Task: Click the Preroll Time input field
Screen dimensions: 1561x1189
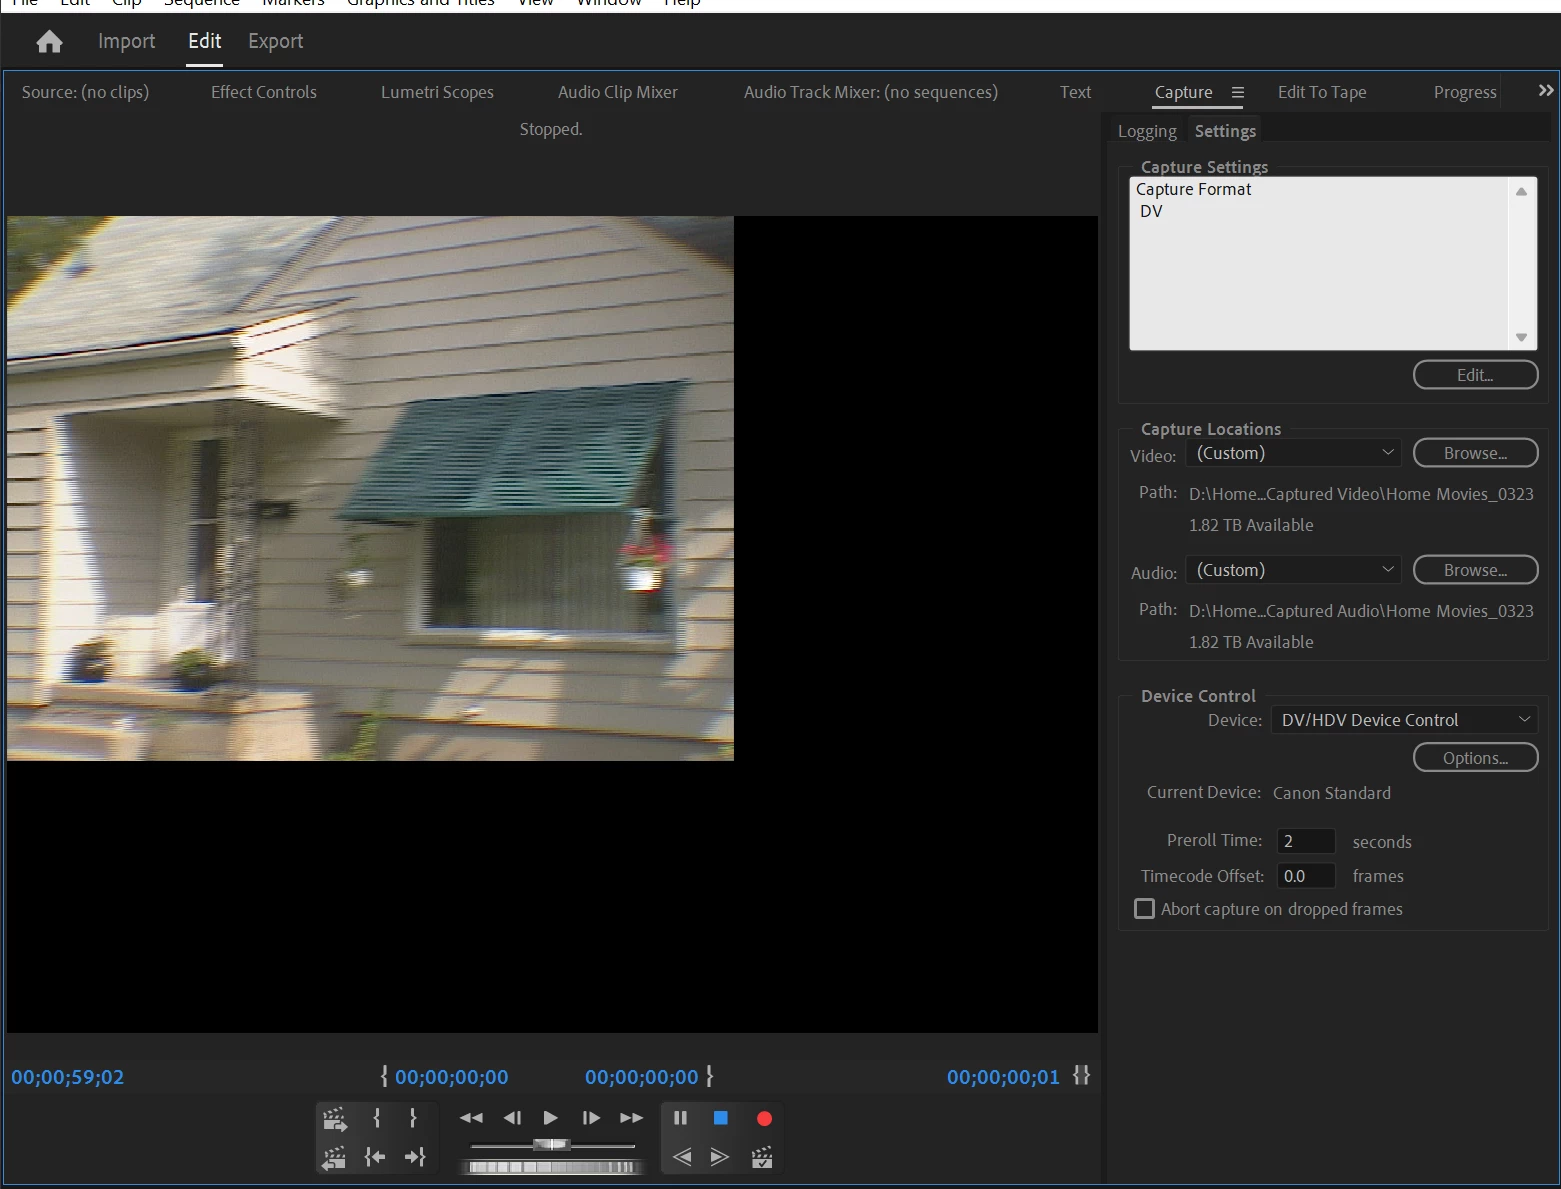Action: (1306, 841)
